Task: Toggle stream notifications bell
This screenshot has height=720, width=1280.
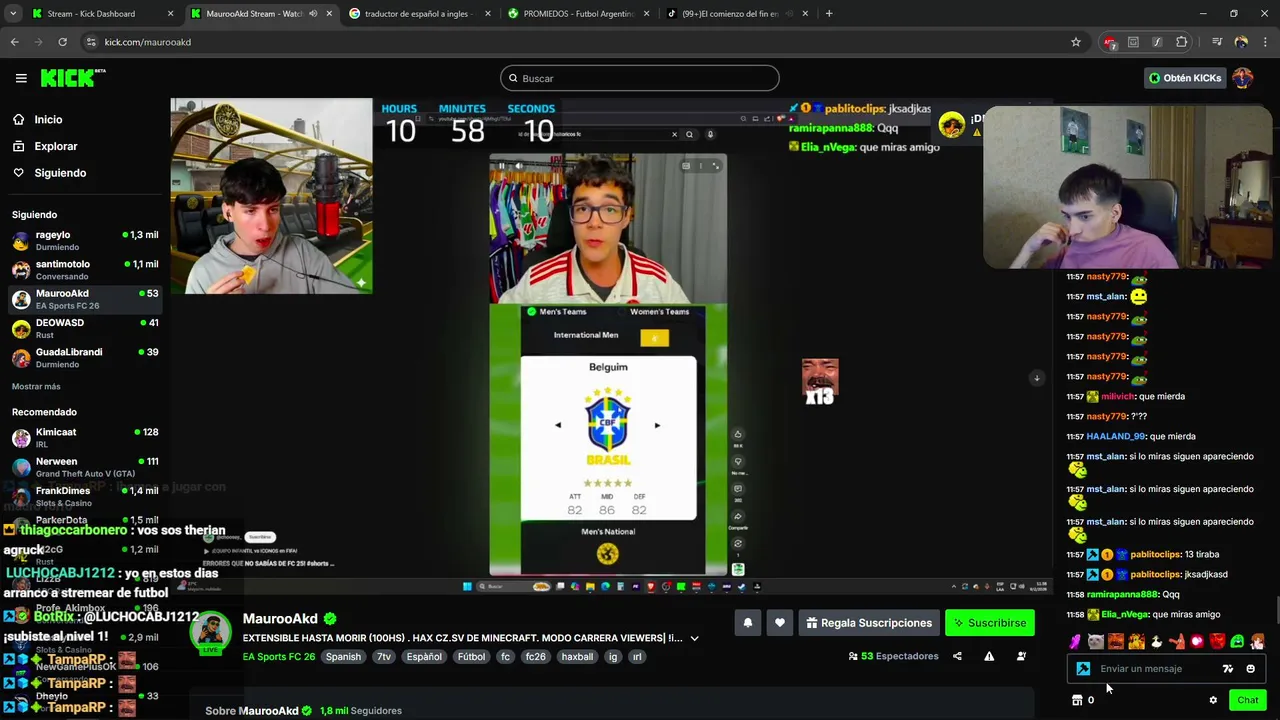Action: 747,623
